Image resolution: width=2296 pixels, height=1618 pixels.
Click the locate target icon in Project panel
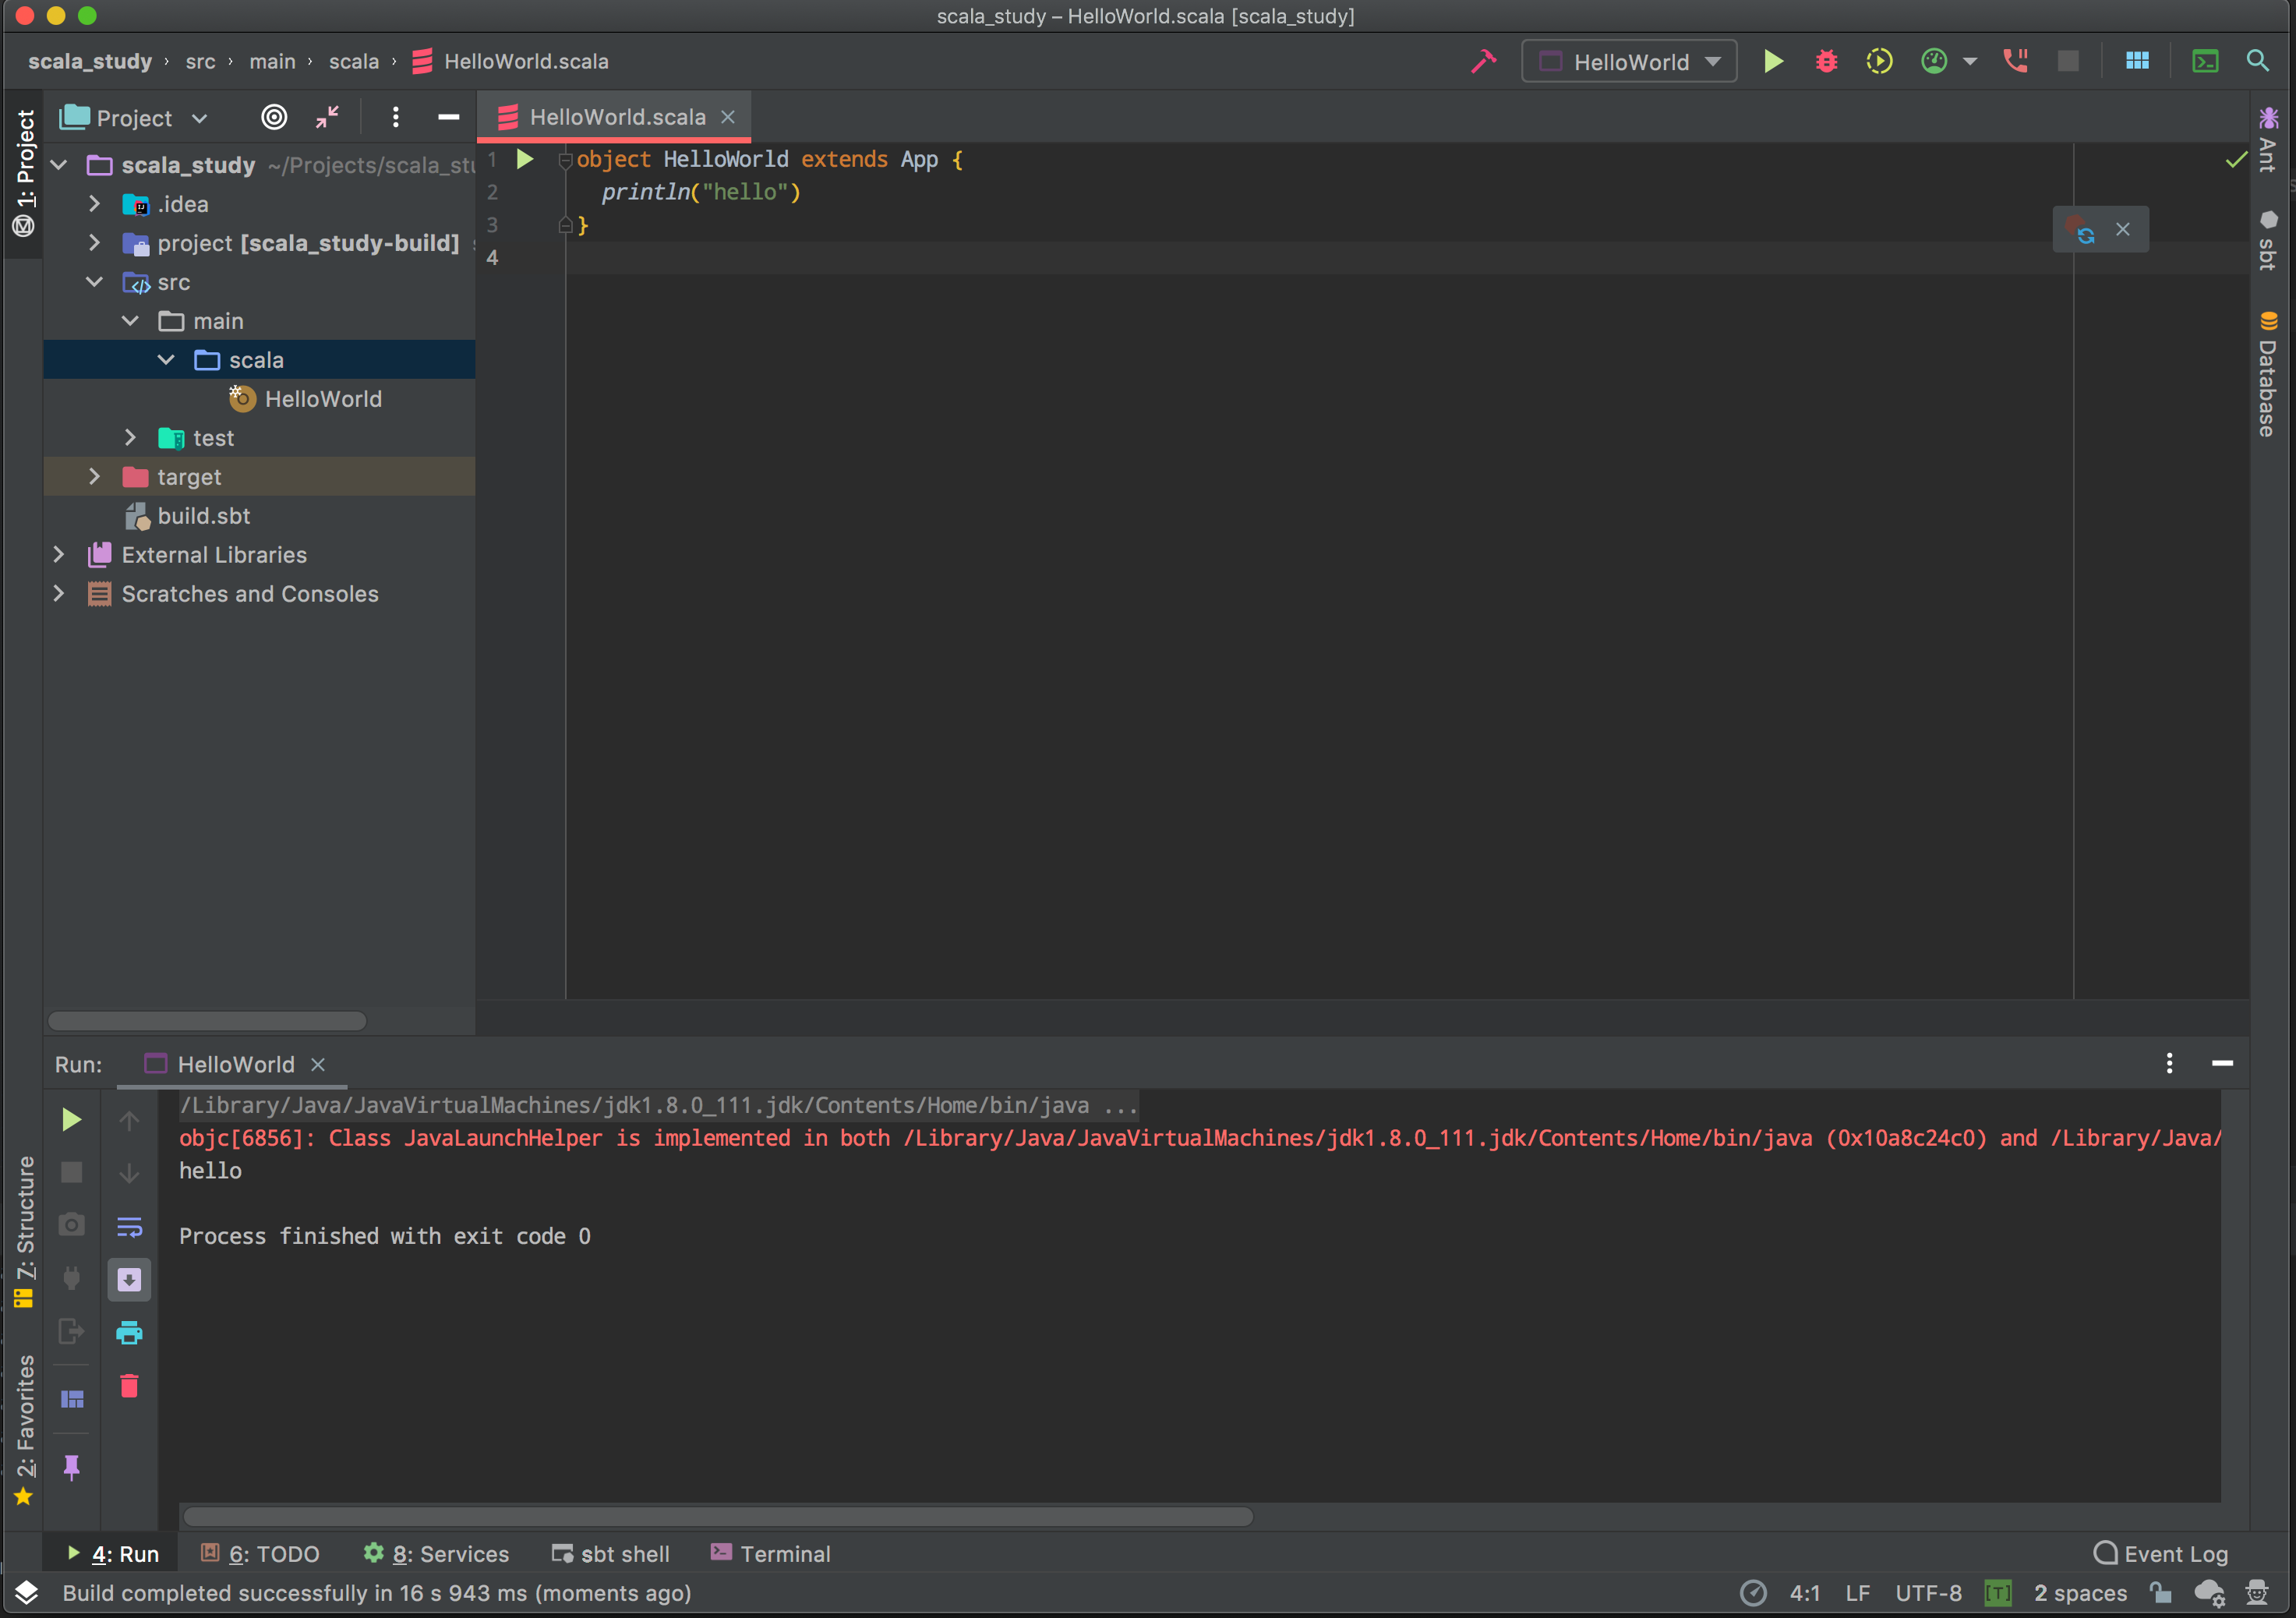point(274,118)
